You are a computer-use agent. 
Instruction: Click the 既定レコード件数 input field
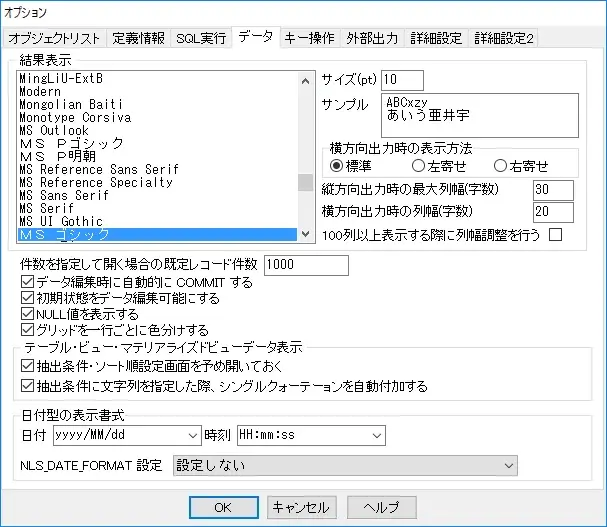(x=305, y=265)
